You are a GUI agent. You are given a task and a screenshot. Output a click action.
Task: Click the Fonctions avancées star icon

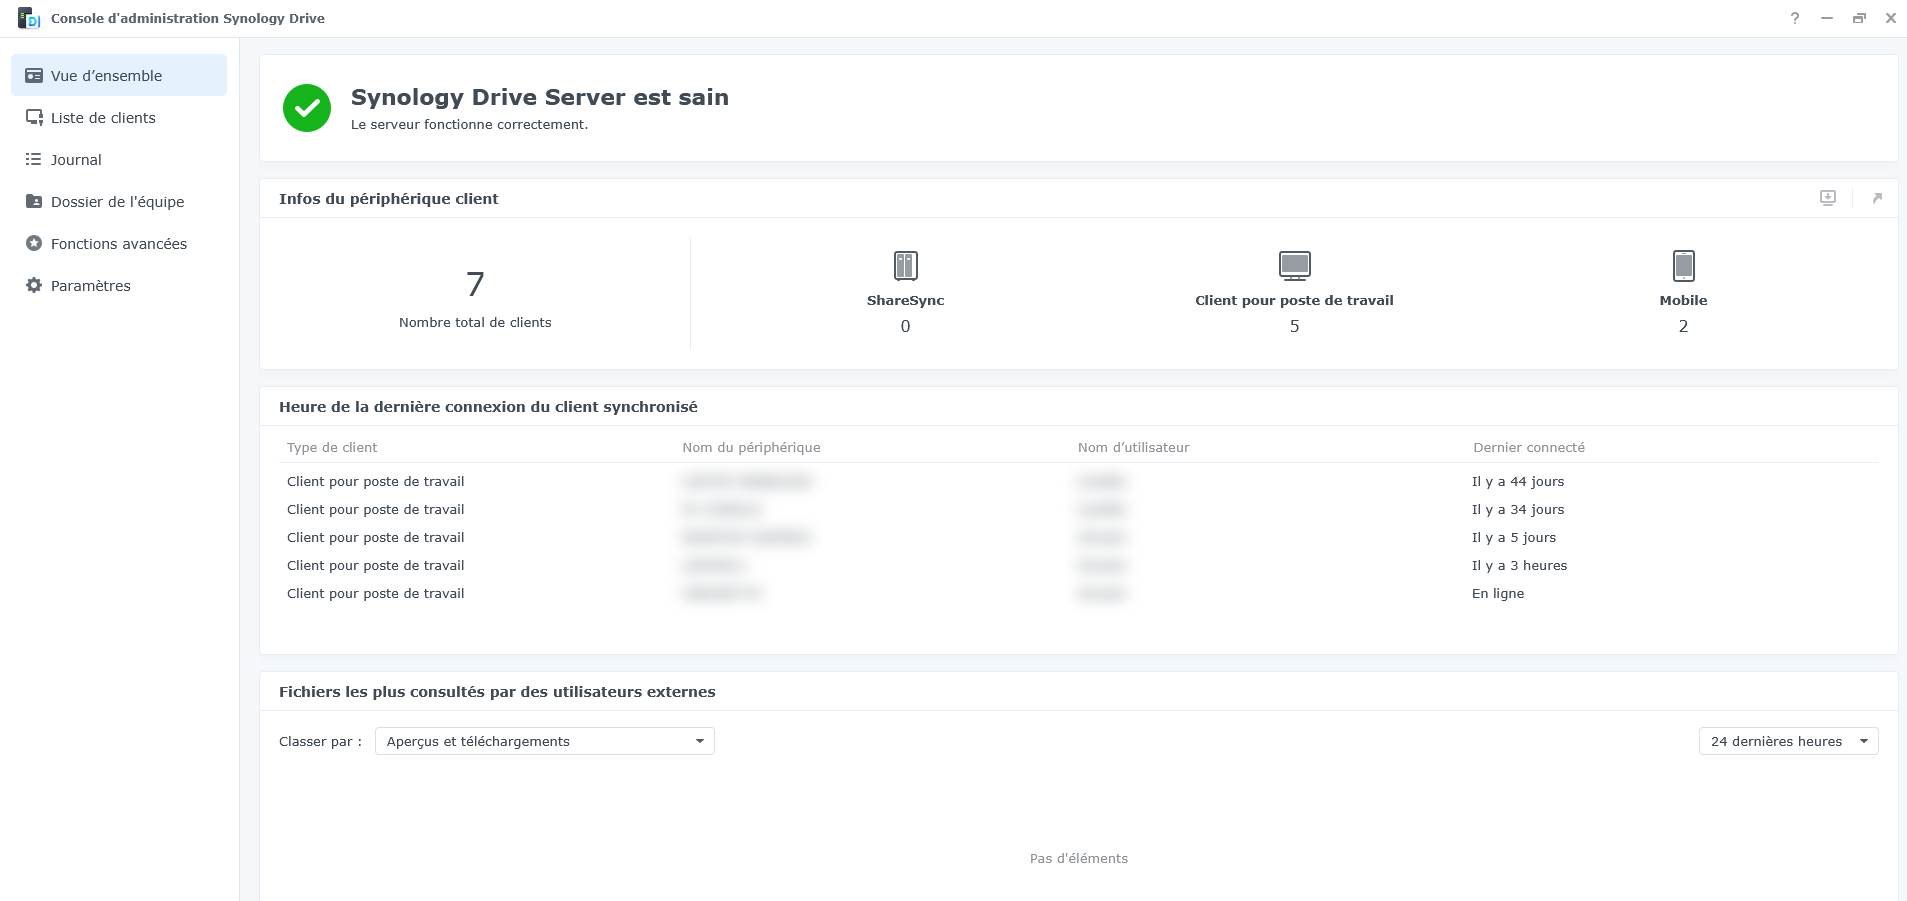(34, 244)
